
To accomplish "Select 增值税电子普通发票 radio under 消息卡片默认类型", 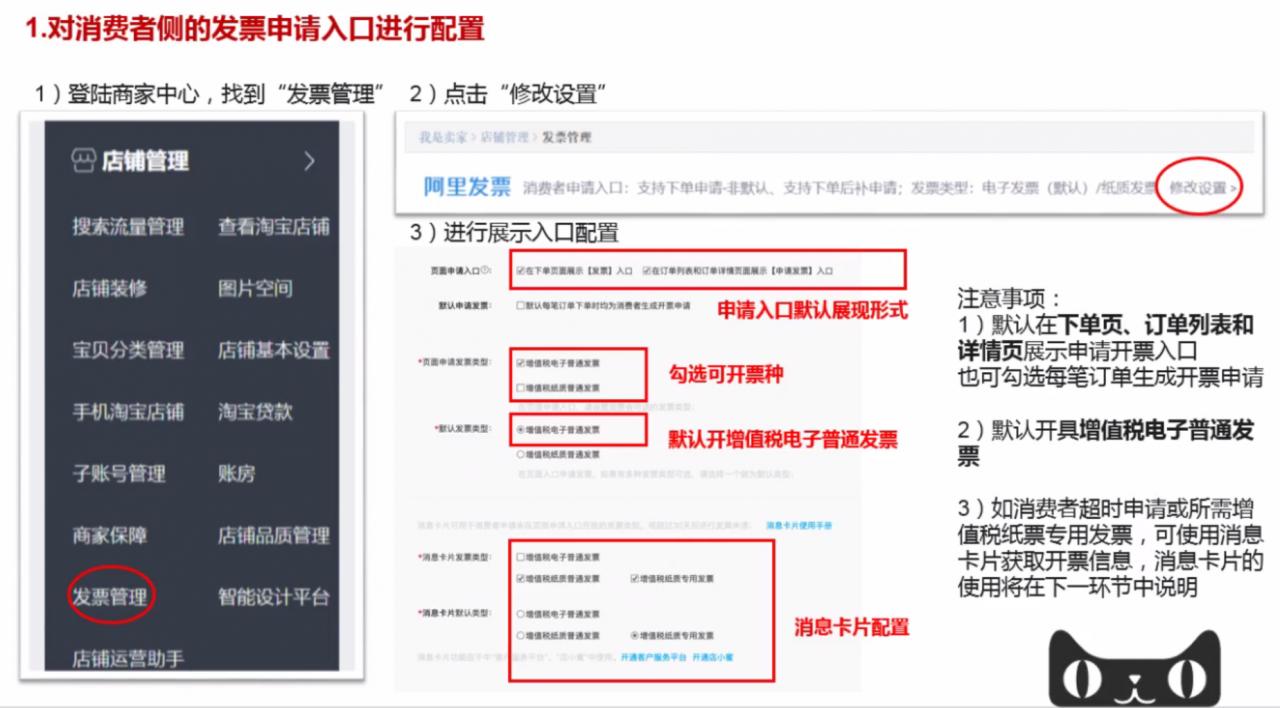I will [x=520, y=616].
